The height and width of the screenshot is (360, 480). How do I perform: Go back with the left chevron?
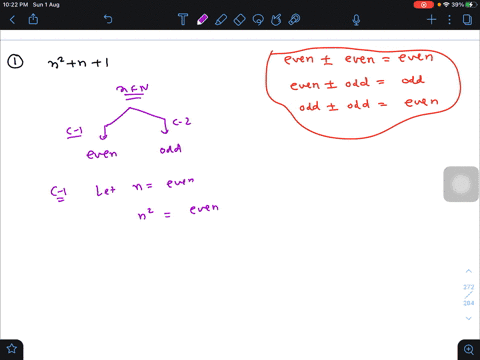tap(12, 20)
